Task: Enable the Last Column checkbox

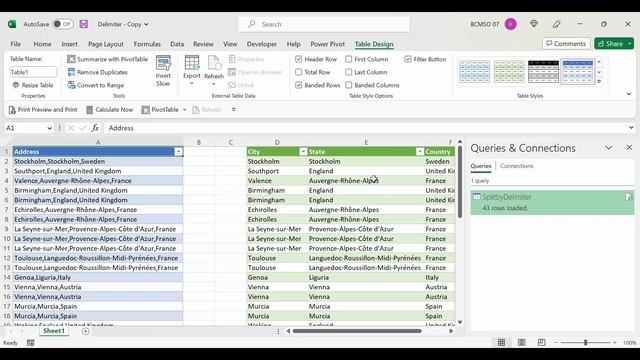Action: pos(349,72)
